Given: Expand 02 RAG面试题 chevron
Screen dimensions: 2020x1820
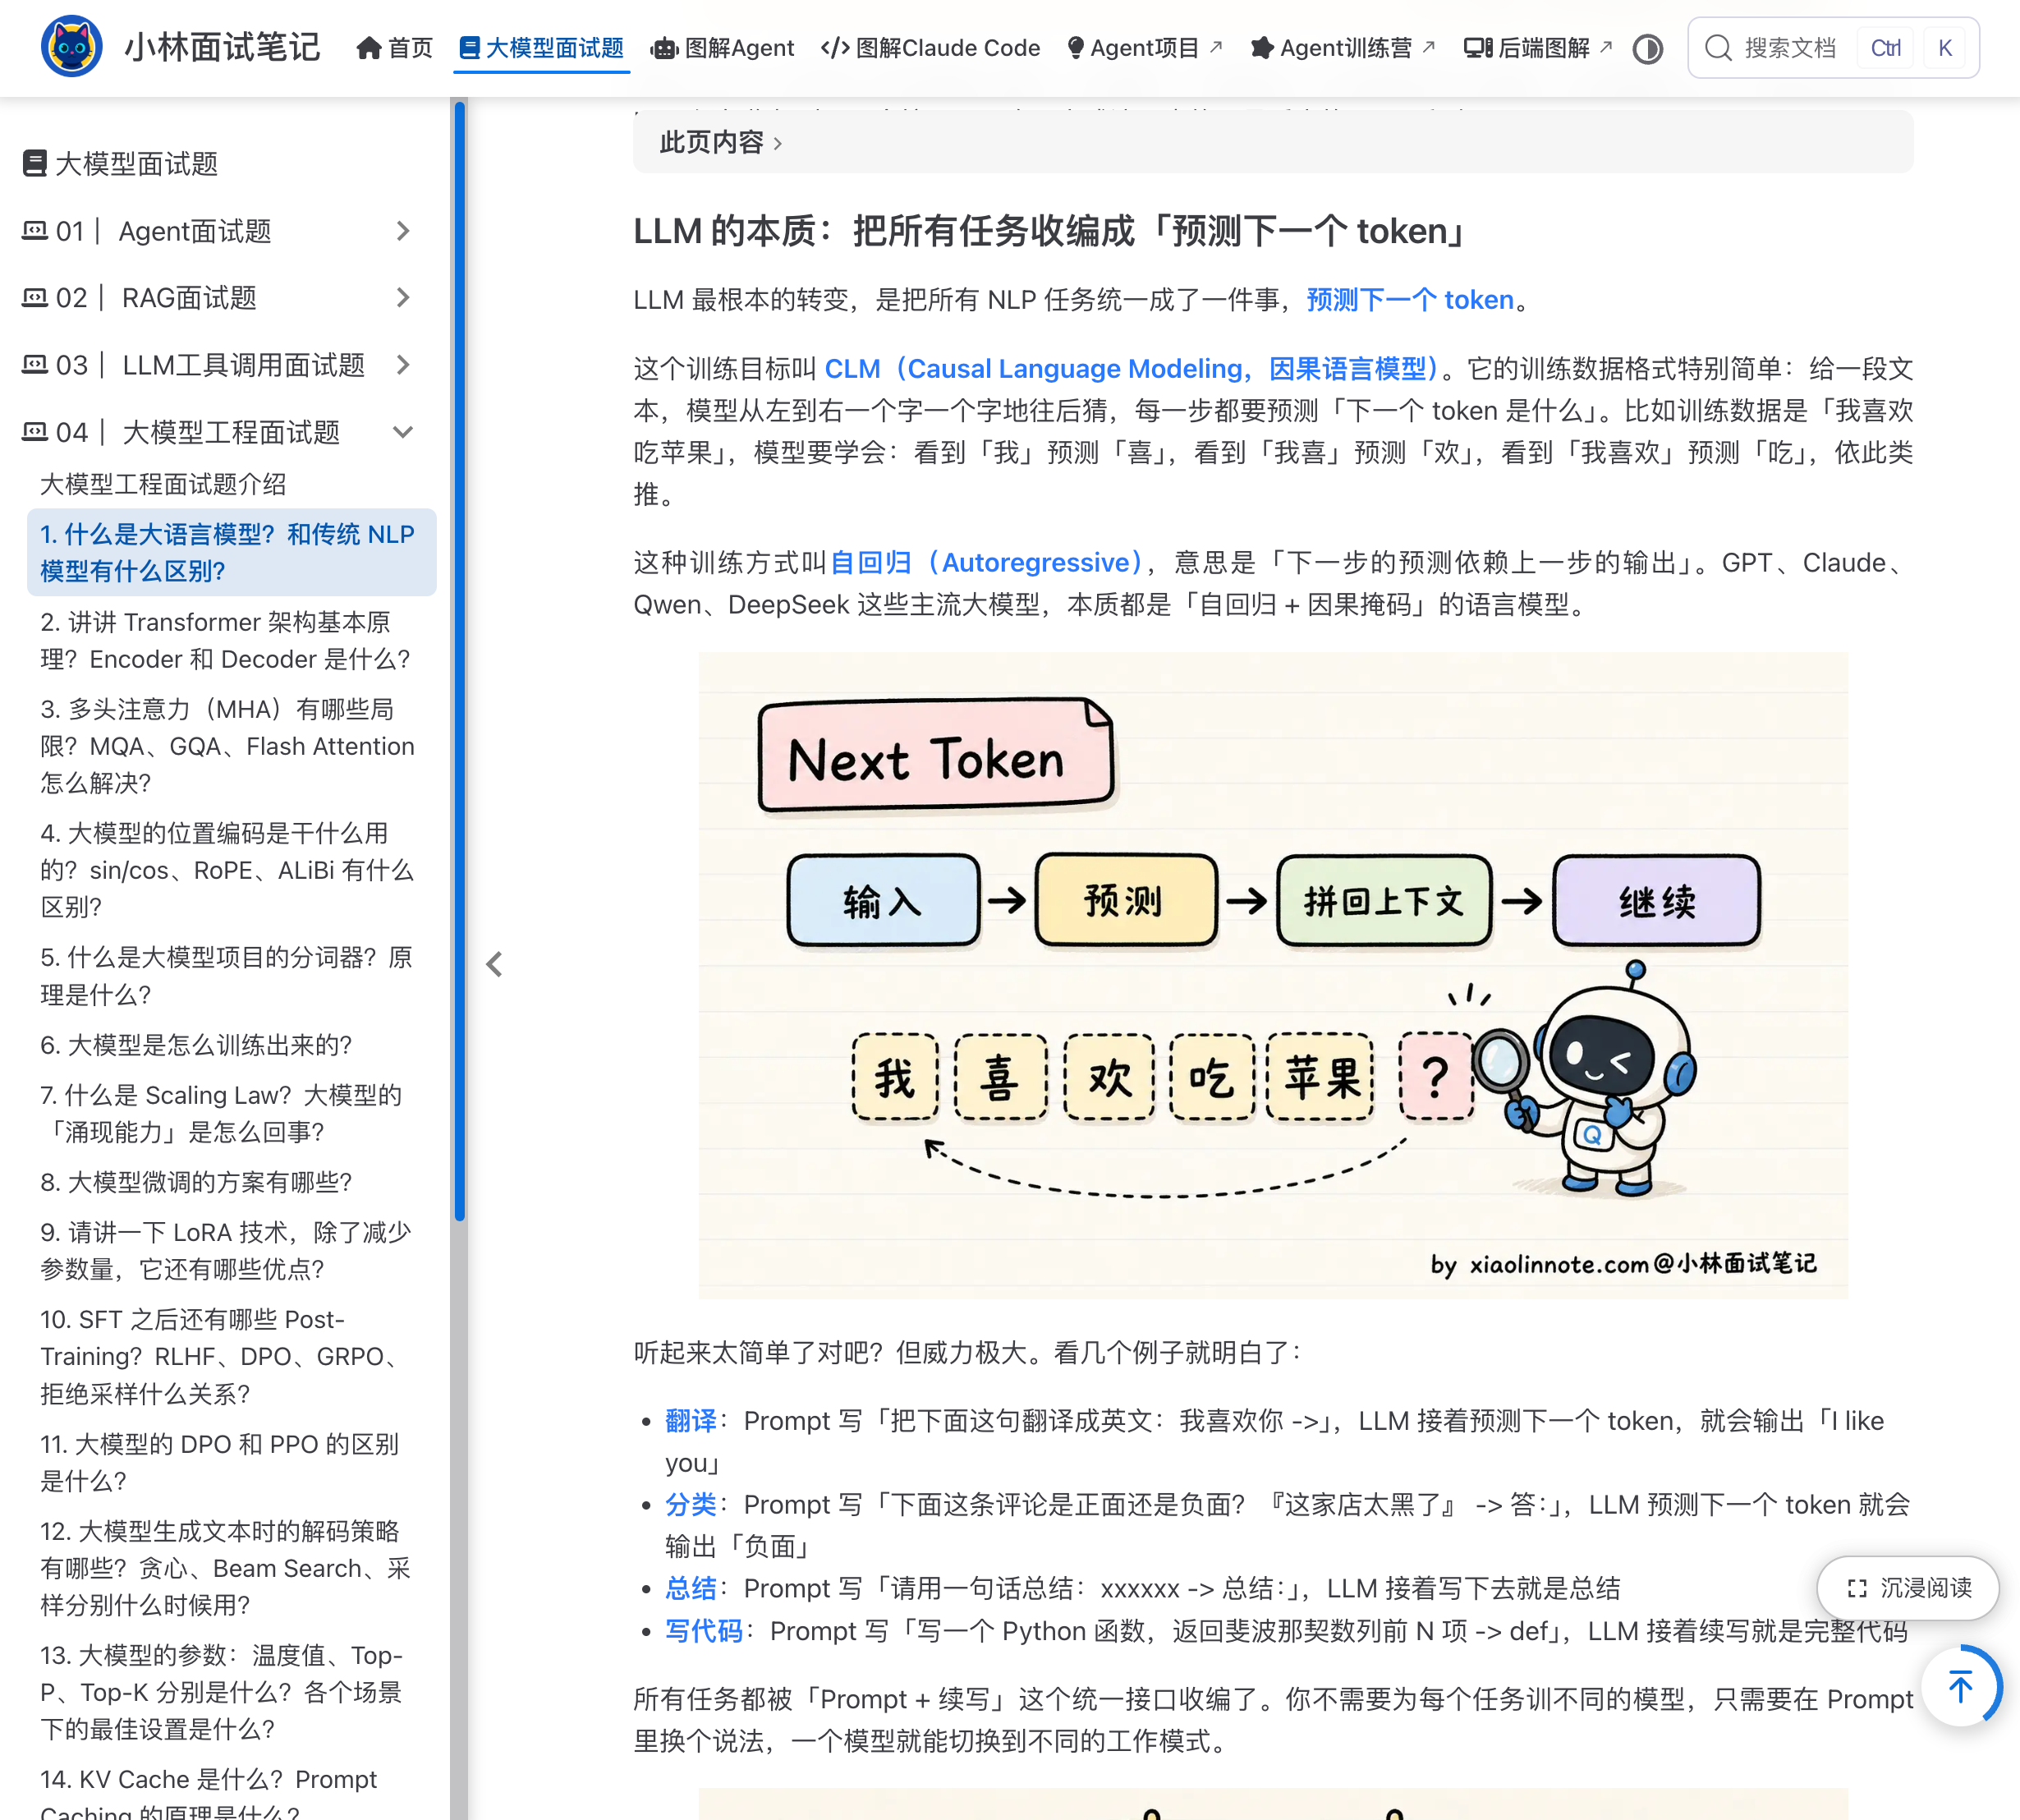Looking at the screenshot, I should tap(403, 298).
